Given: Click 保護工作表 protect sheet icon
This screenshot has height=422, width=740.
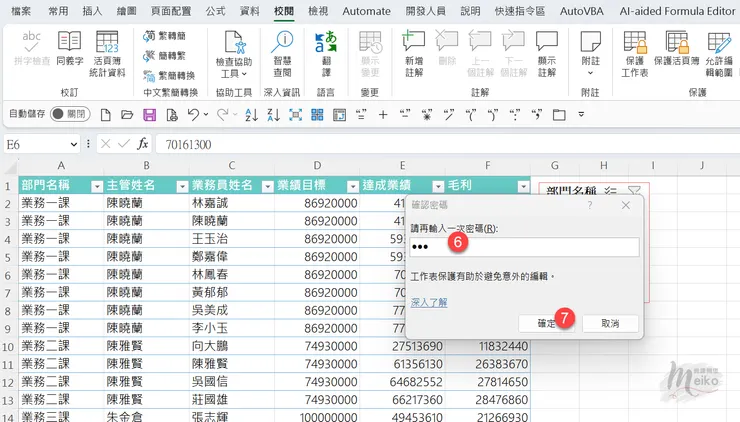Looking at the screenshot, I should coord(634,52).
